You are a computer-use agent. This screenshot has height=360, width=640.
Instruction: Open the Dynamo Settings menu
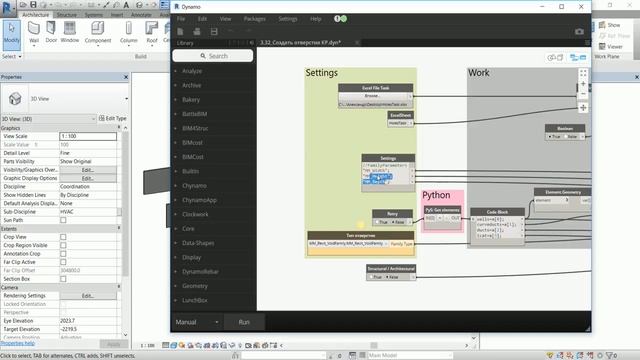[288, 19]
